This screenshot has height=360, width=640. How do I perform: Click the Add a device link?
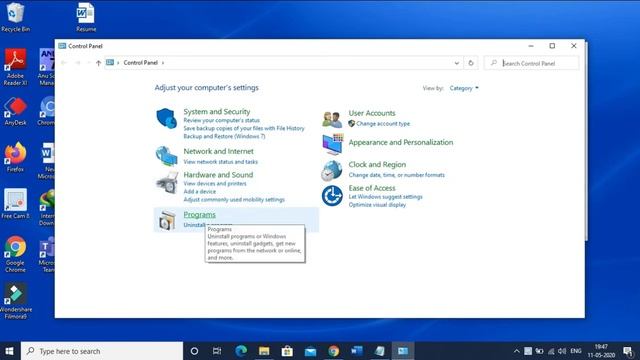(200, 191)
